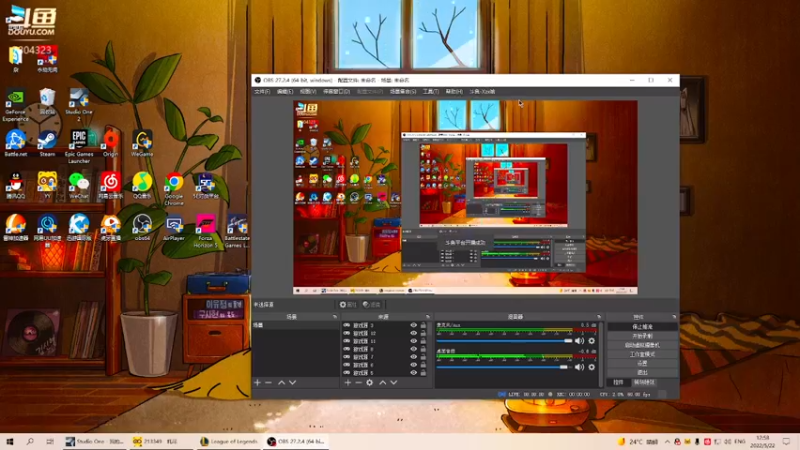Image resolution: width=800 pixels, height=450 pixels.
Task: Remove selected scene with minus icon
Action: (268, 382)
